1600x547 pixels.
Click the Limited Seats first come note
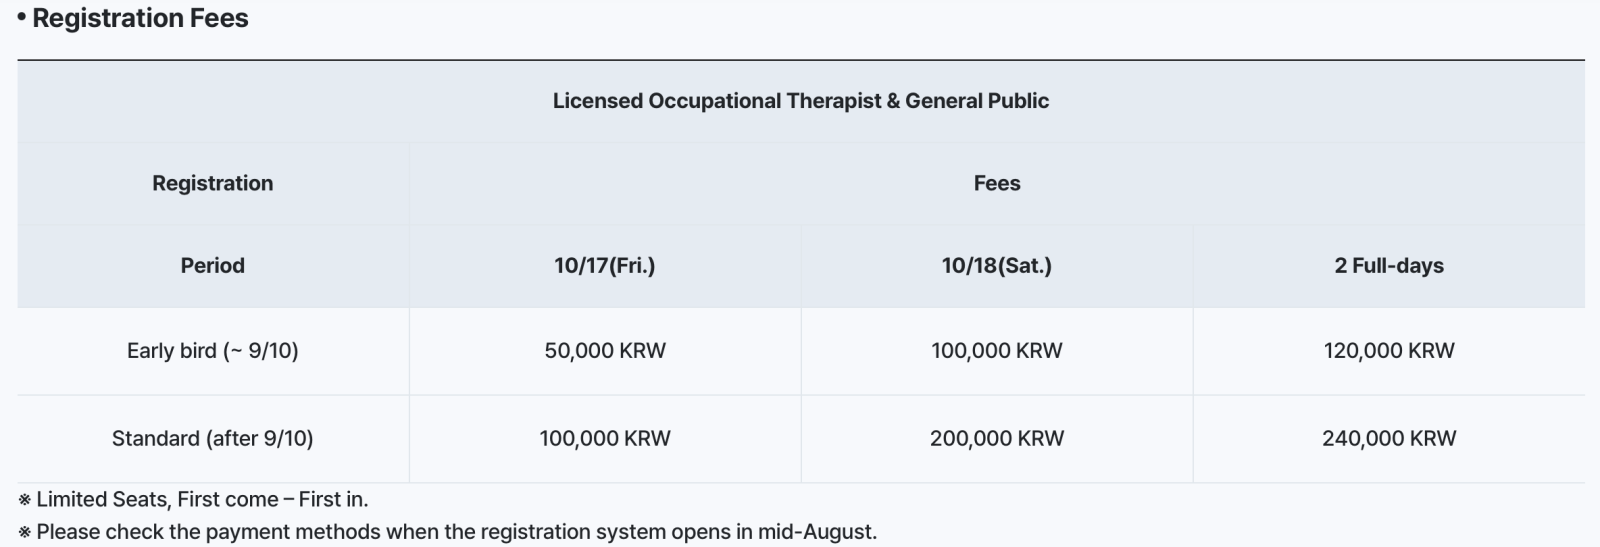194,499
